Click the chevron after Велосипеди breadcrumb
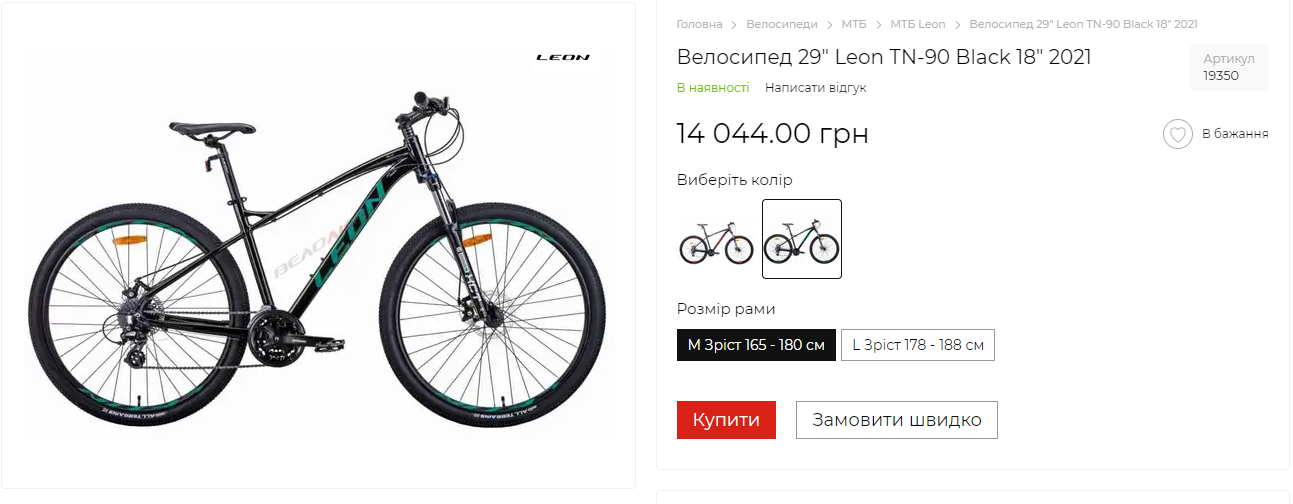This screenshot has width=1293, height=504. click(x=830, y=24)
